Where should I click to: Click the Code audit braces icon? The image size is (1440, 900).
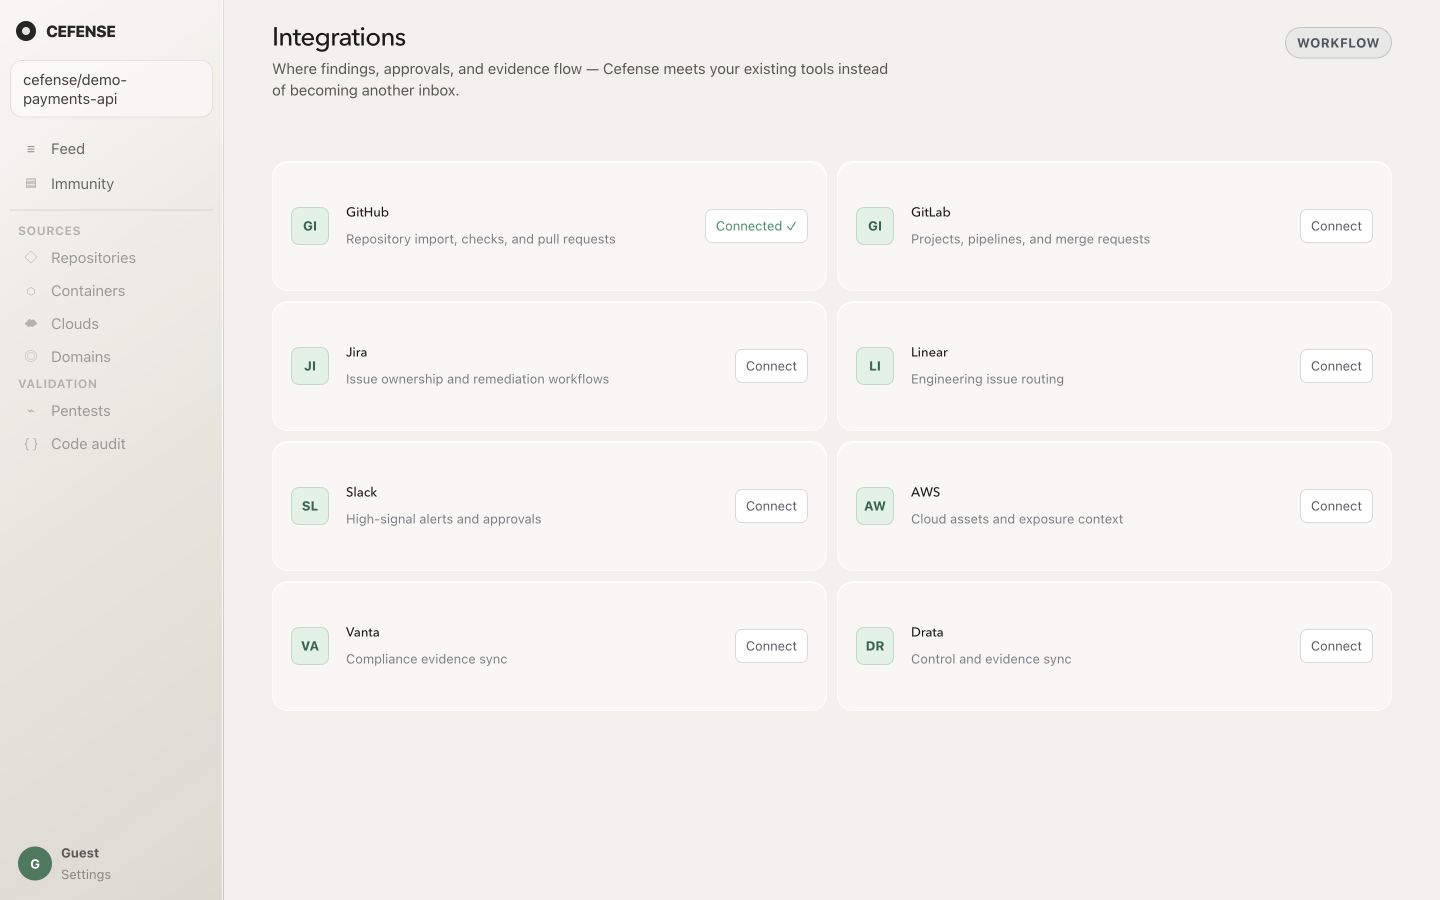pos(31,444)
